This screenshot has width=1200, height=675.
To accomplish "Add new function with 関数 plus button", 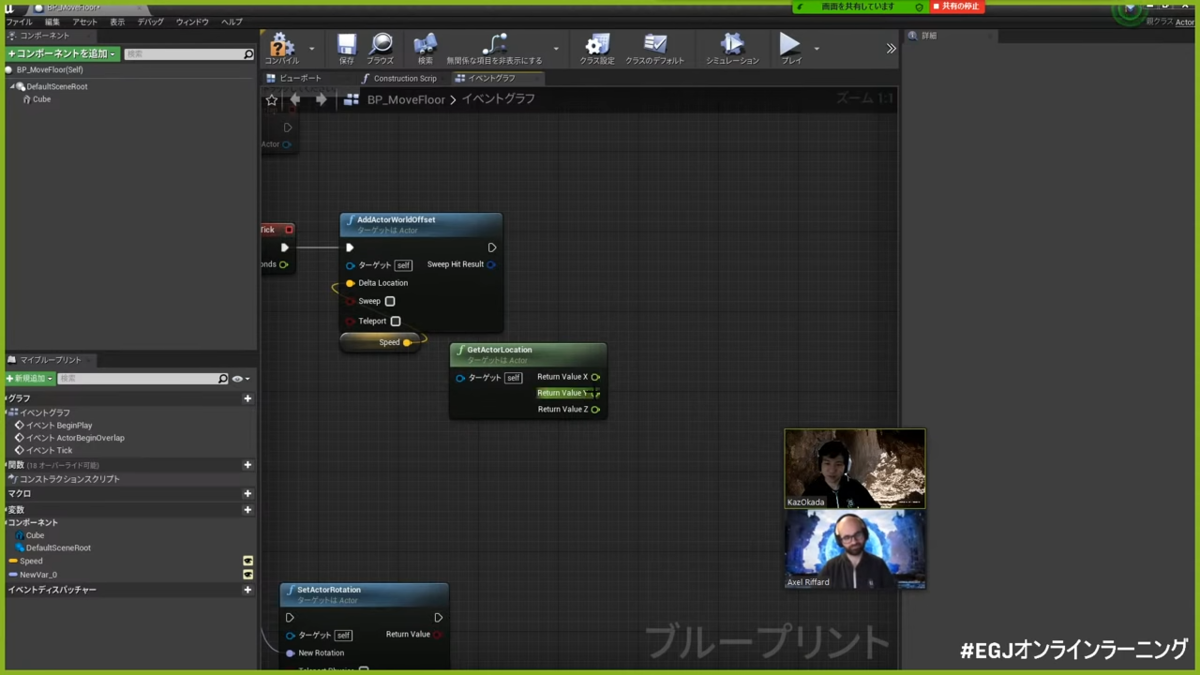I will click(248, 465).
